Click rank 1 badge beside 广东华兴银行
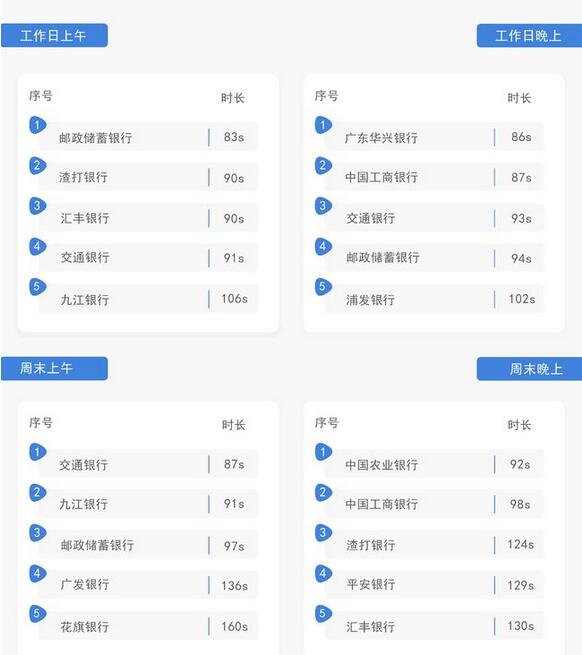 pyautogui.click(x=323, y=125)
